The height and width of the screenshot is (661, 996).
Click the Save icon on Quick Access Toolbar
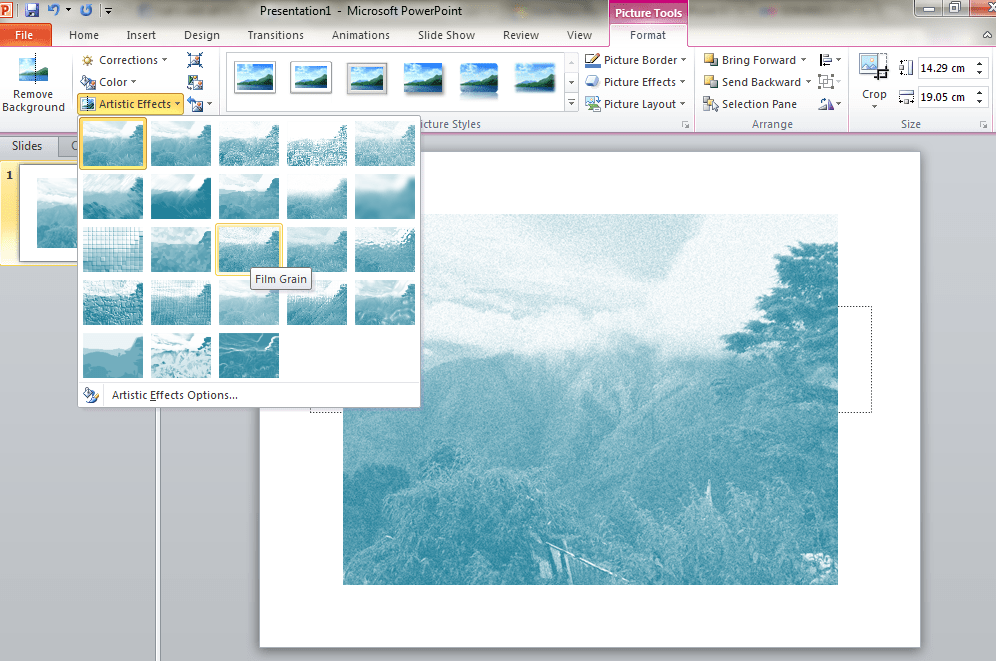[33, 11]
